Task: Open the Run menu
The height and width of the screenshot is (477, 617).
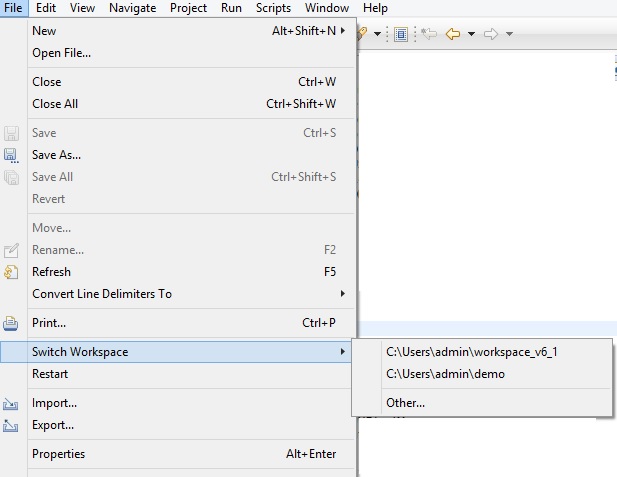Action: (x=231, y=8)
